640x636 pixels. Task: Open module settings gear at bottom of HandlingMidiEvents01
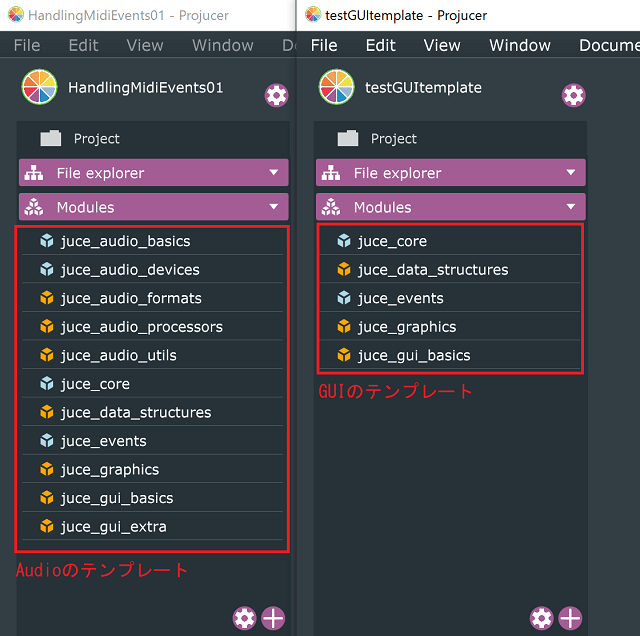point(244,618)
